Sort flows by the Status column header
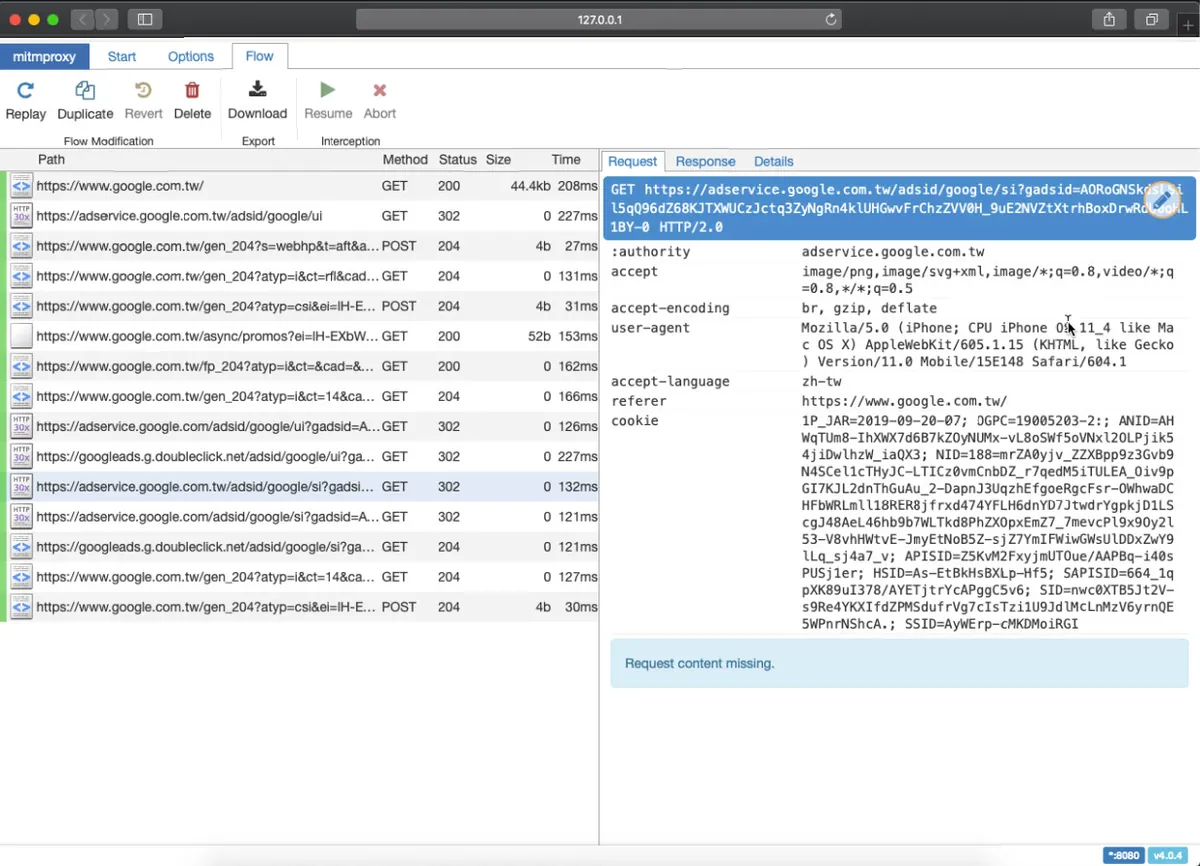 pos(457,159)
